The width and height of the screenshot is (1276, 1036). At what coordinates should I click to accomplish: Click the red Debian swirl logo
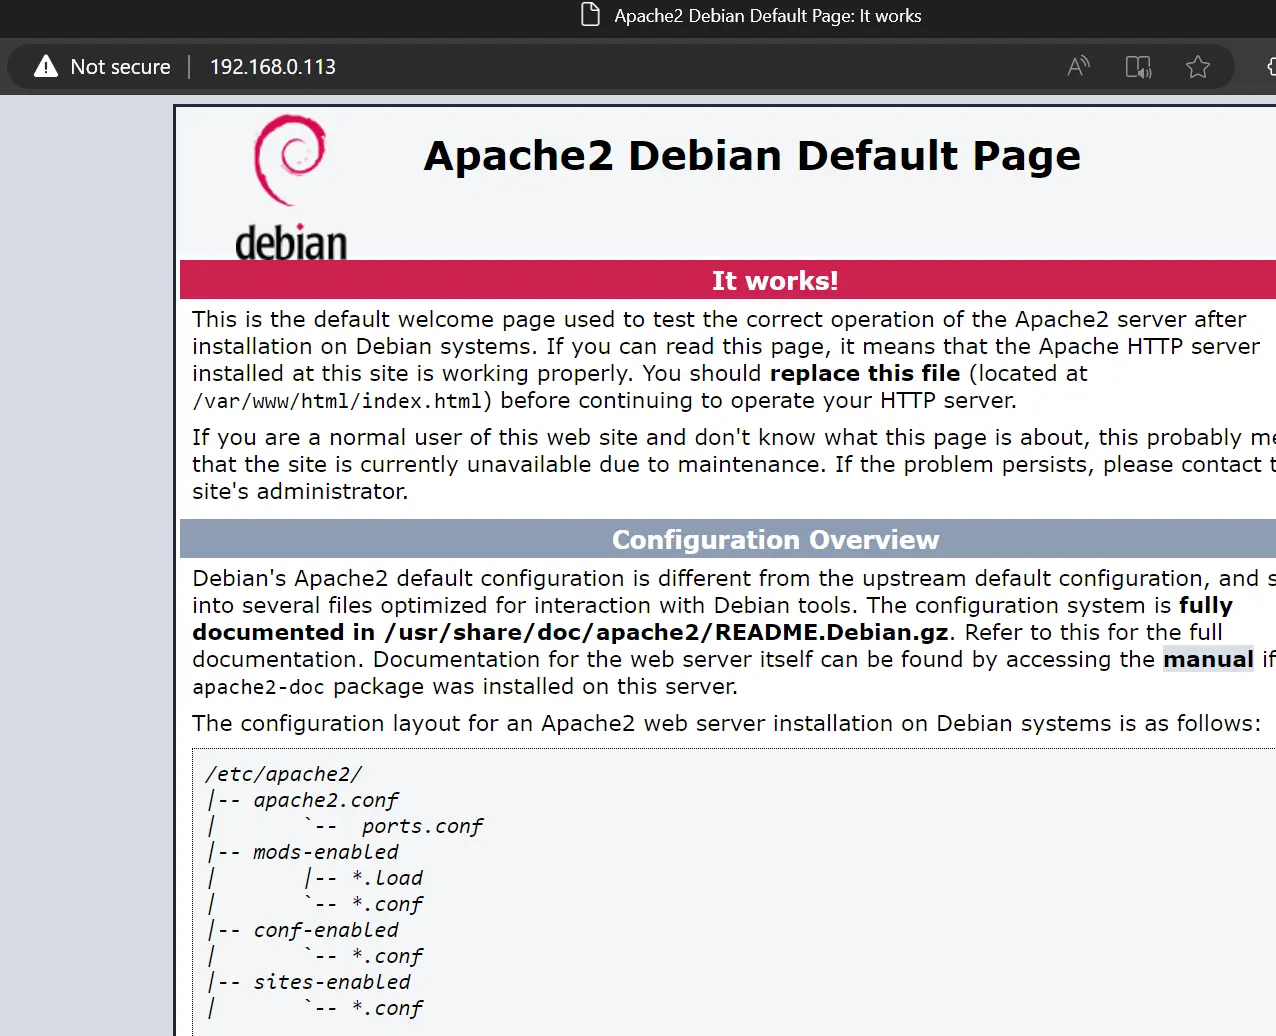coord(290,160)
